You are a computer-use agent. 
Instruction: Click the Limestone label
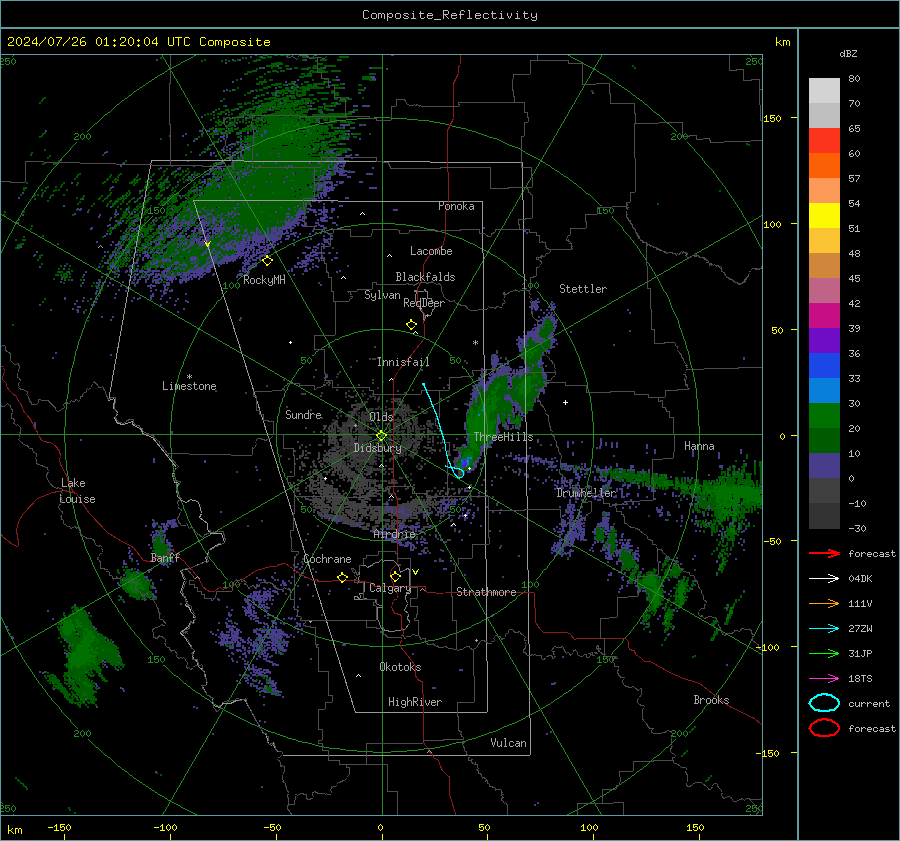[x=189, y=386]
